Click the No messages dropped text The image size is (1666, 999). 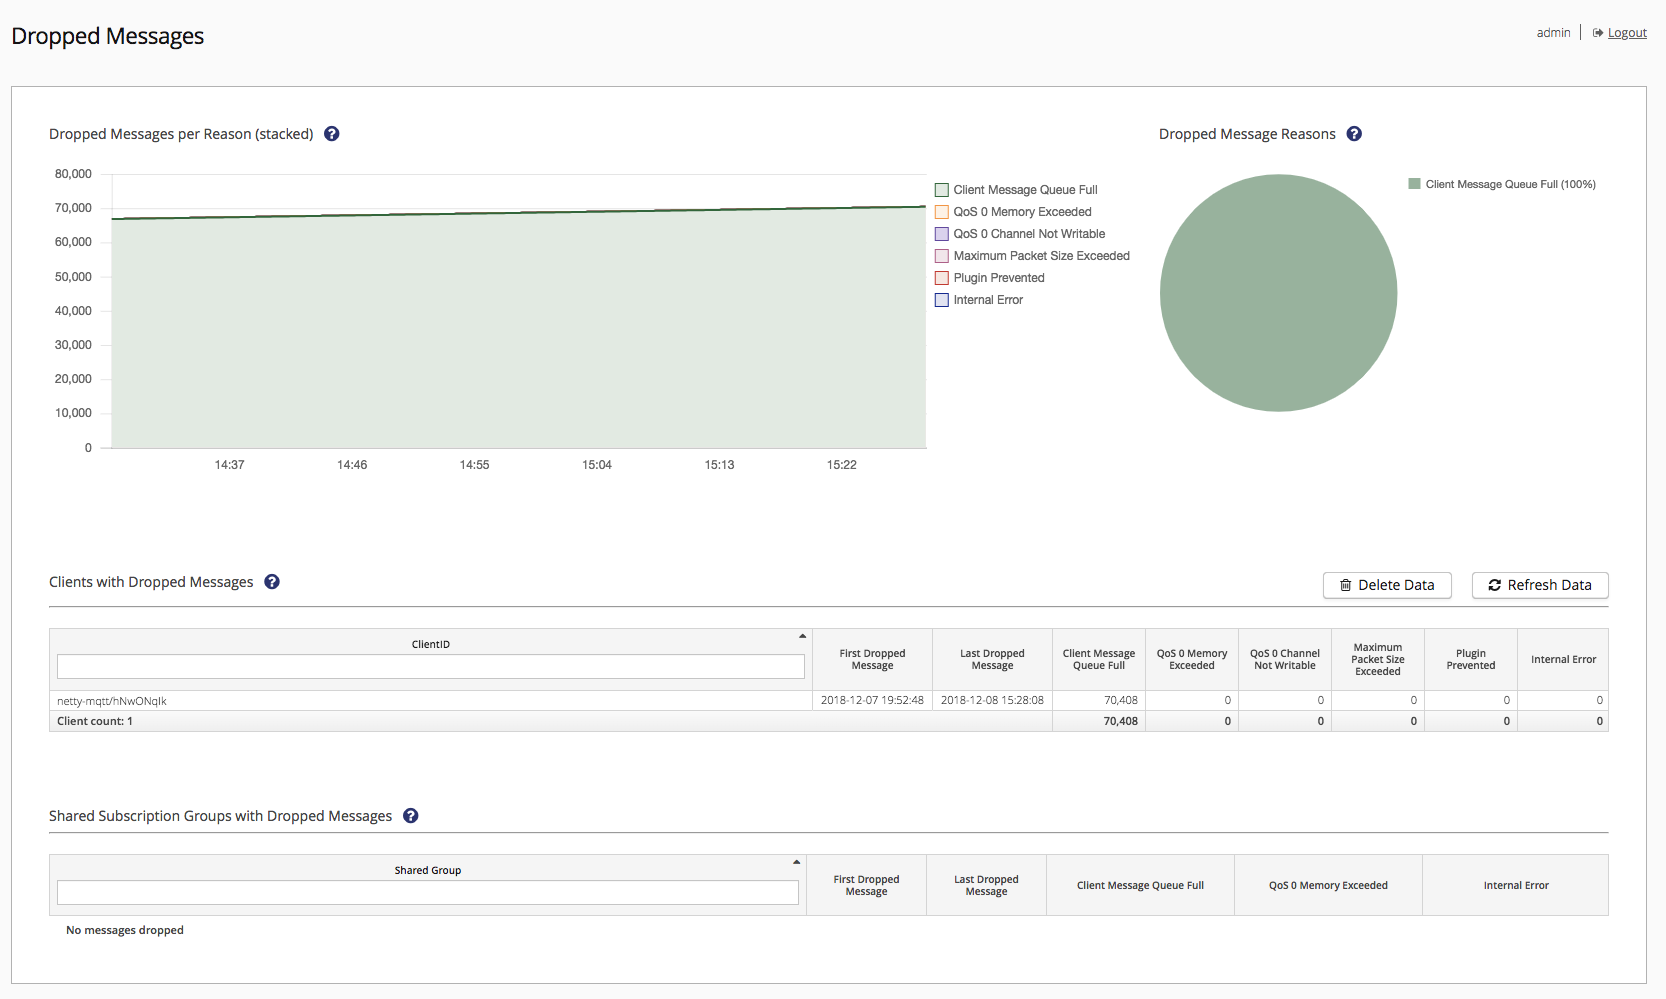(x=125, y=930)
